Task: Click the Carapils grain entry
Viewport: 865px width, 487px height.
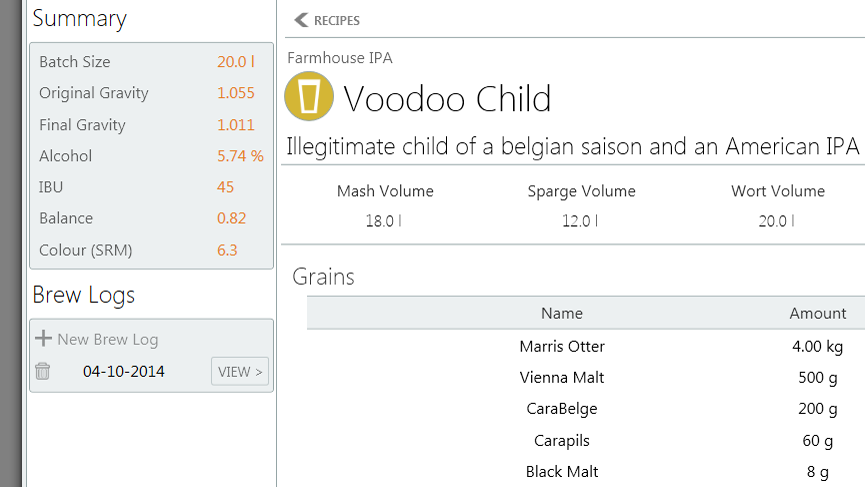Action: click(x=562, y=441)
